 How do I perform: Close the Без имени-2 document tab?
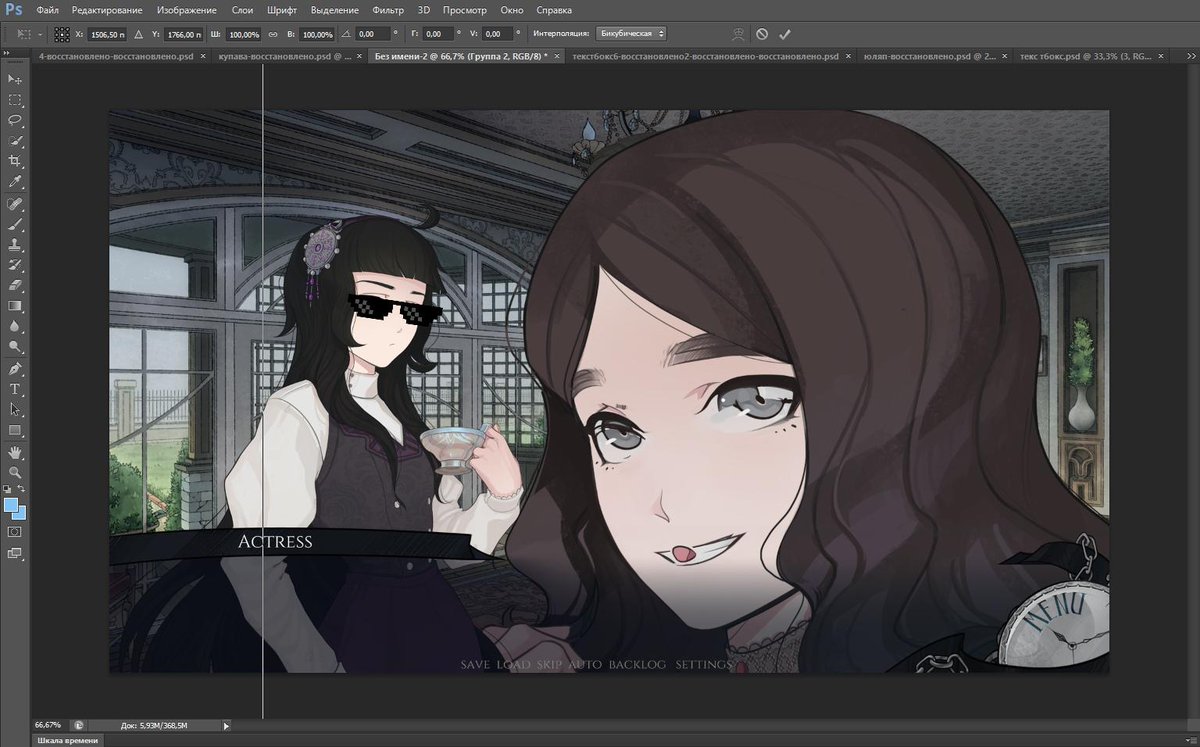pos(558,57)
